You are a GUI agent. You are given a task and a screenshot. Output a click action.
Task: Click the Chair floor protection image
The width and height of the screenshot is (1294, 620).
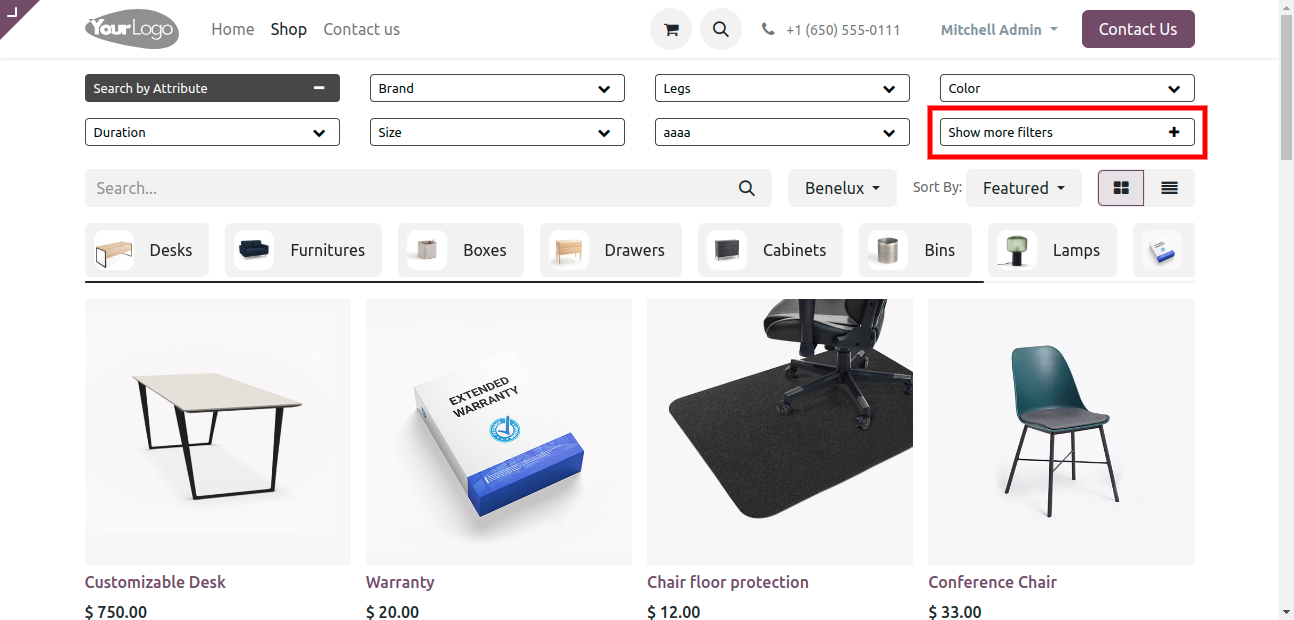[780, 432]
